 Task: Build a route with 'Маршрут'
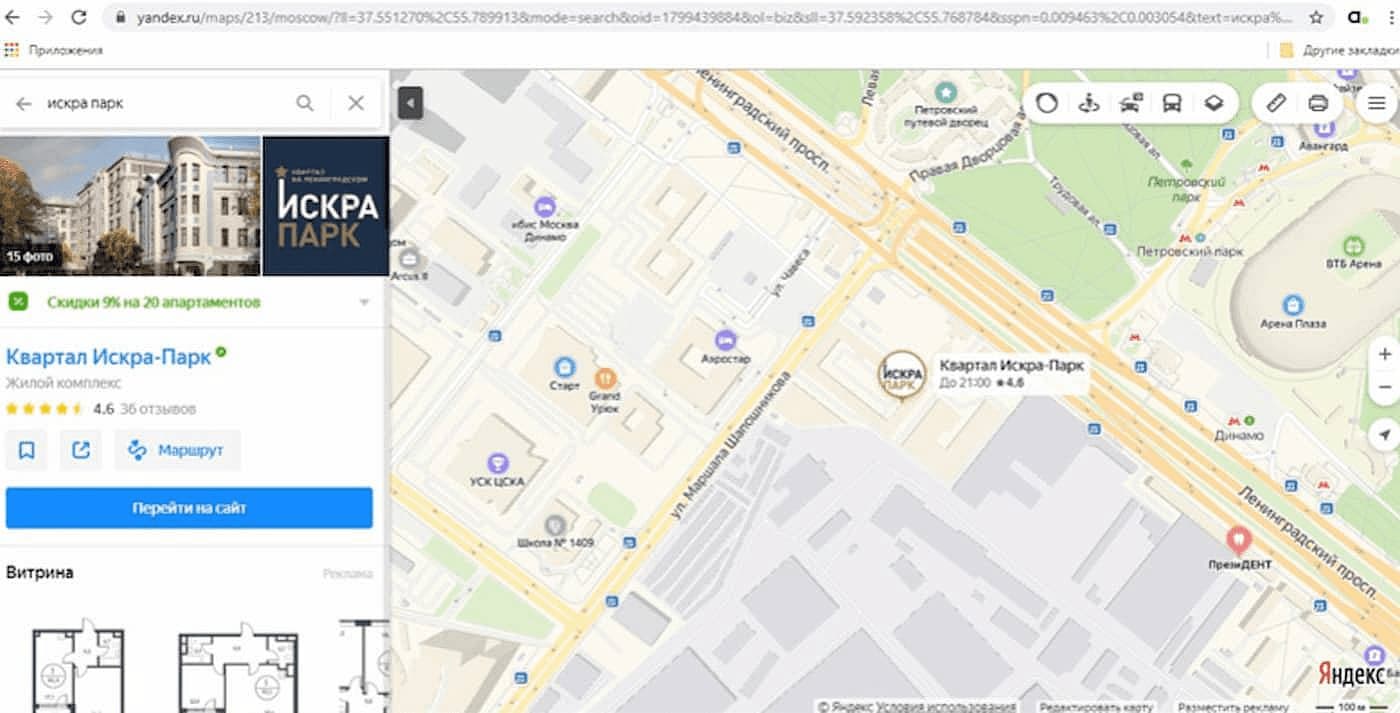(x=177, y=451)
